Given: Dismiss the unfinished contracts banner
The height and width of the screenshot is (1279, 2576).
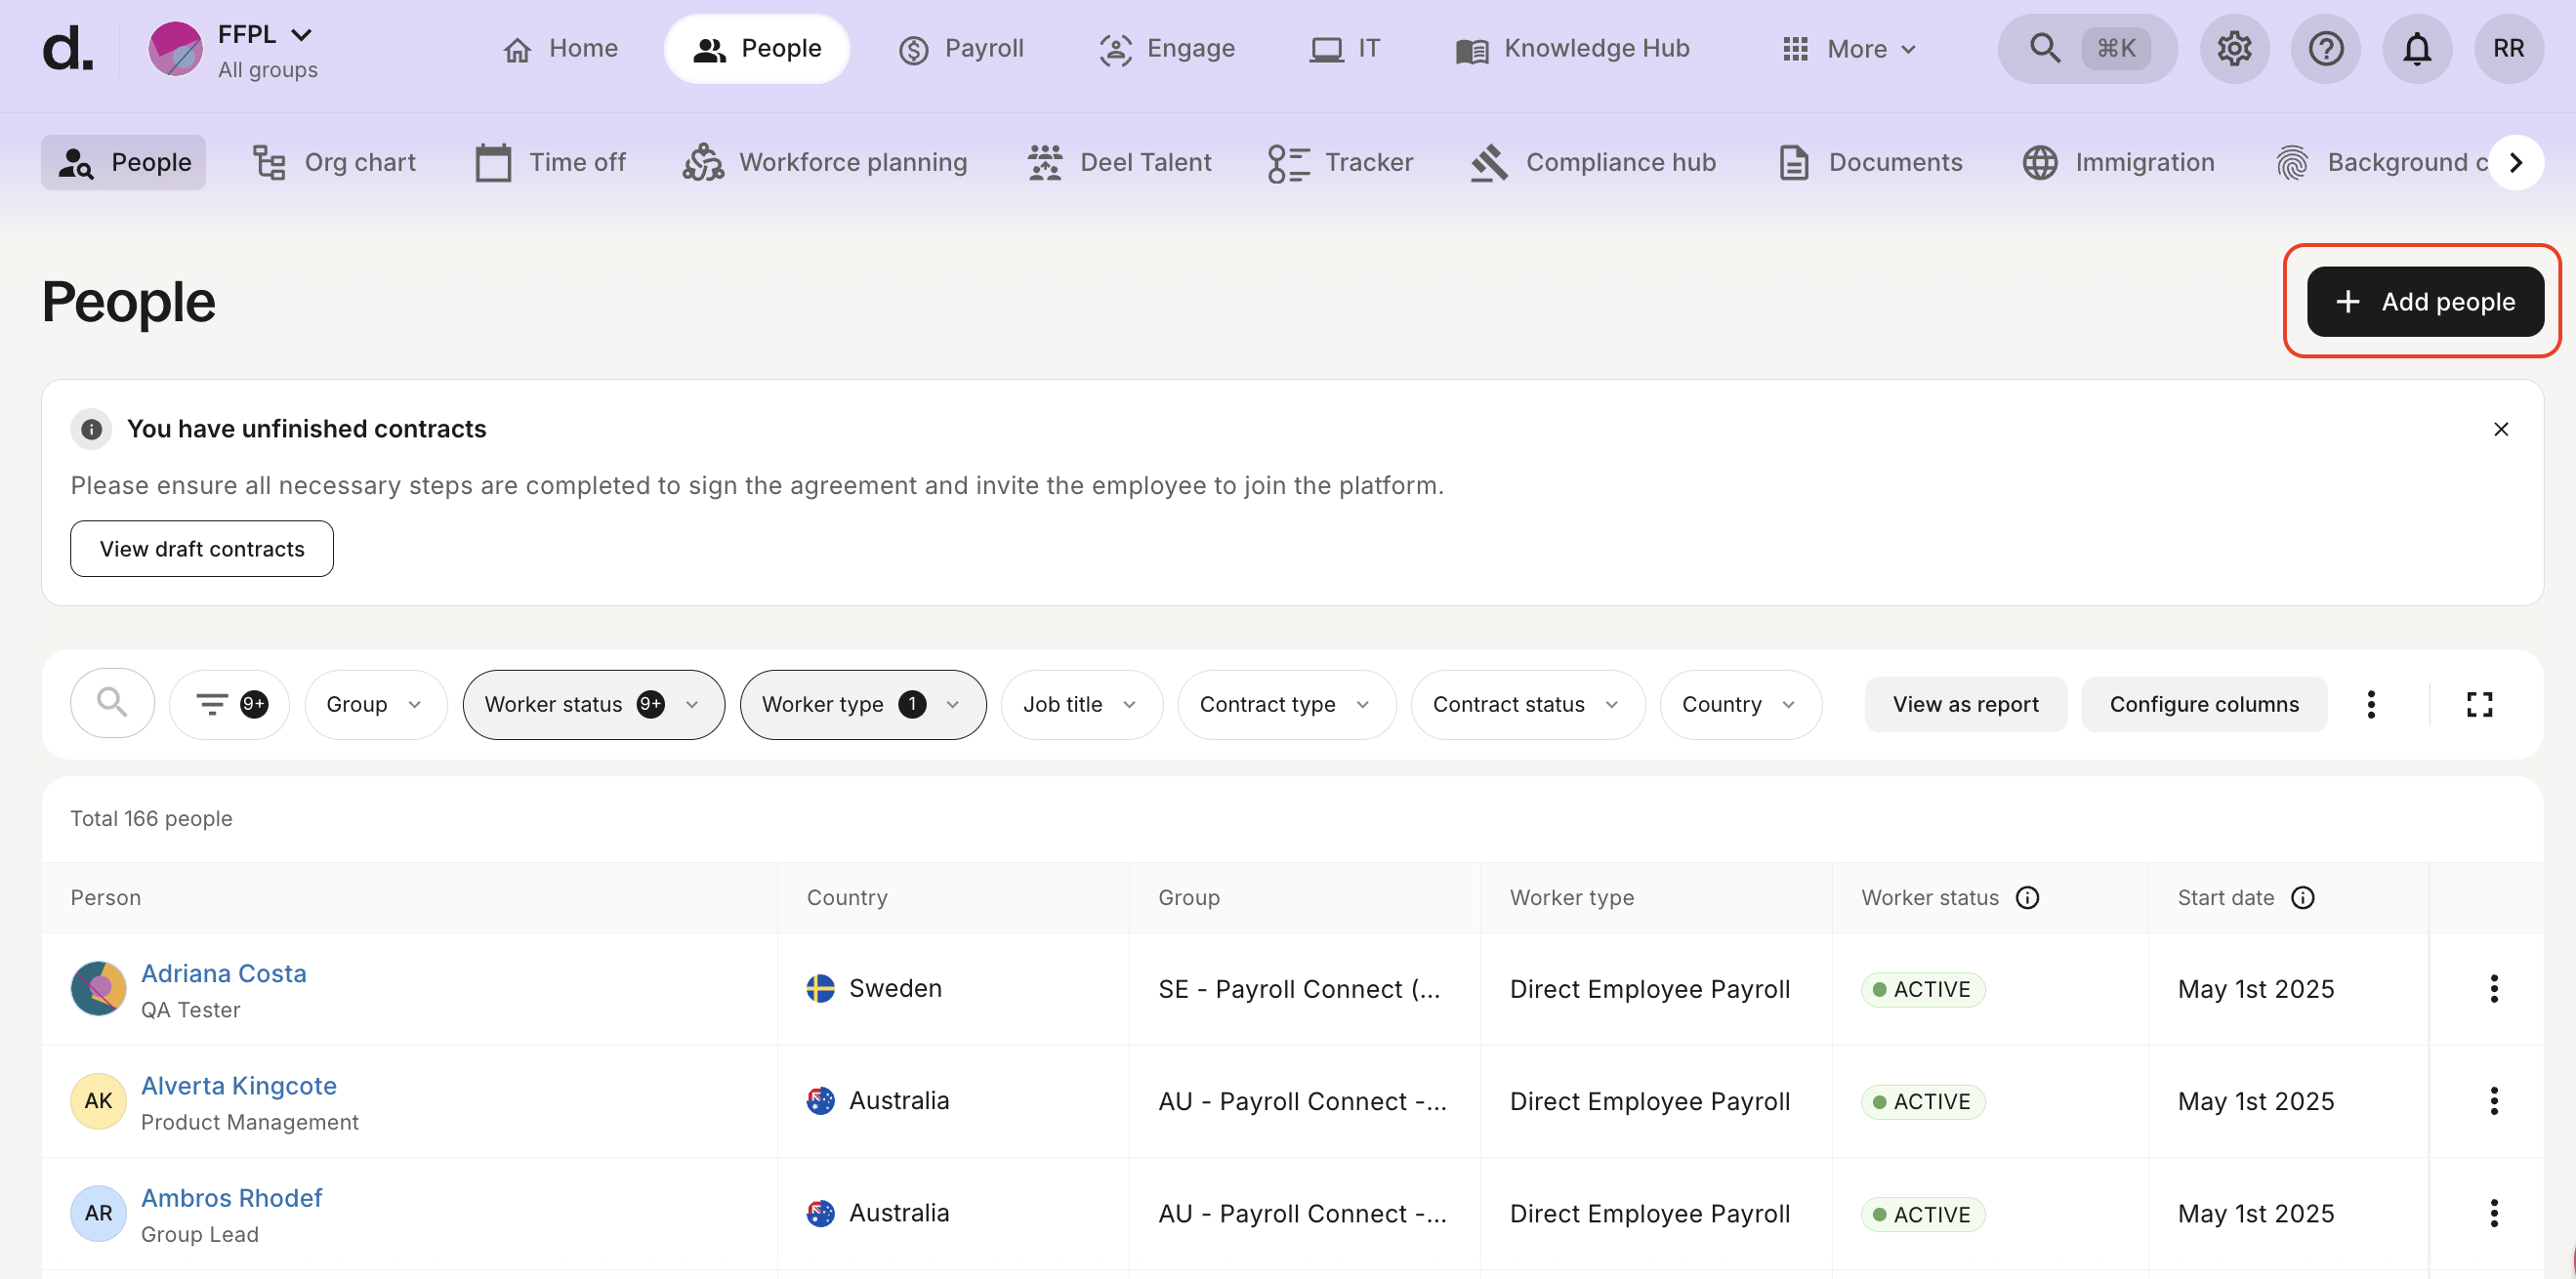Looking at the screenshot, I should click(x=2501, y=429).
